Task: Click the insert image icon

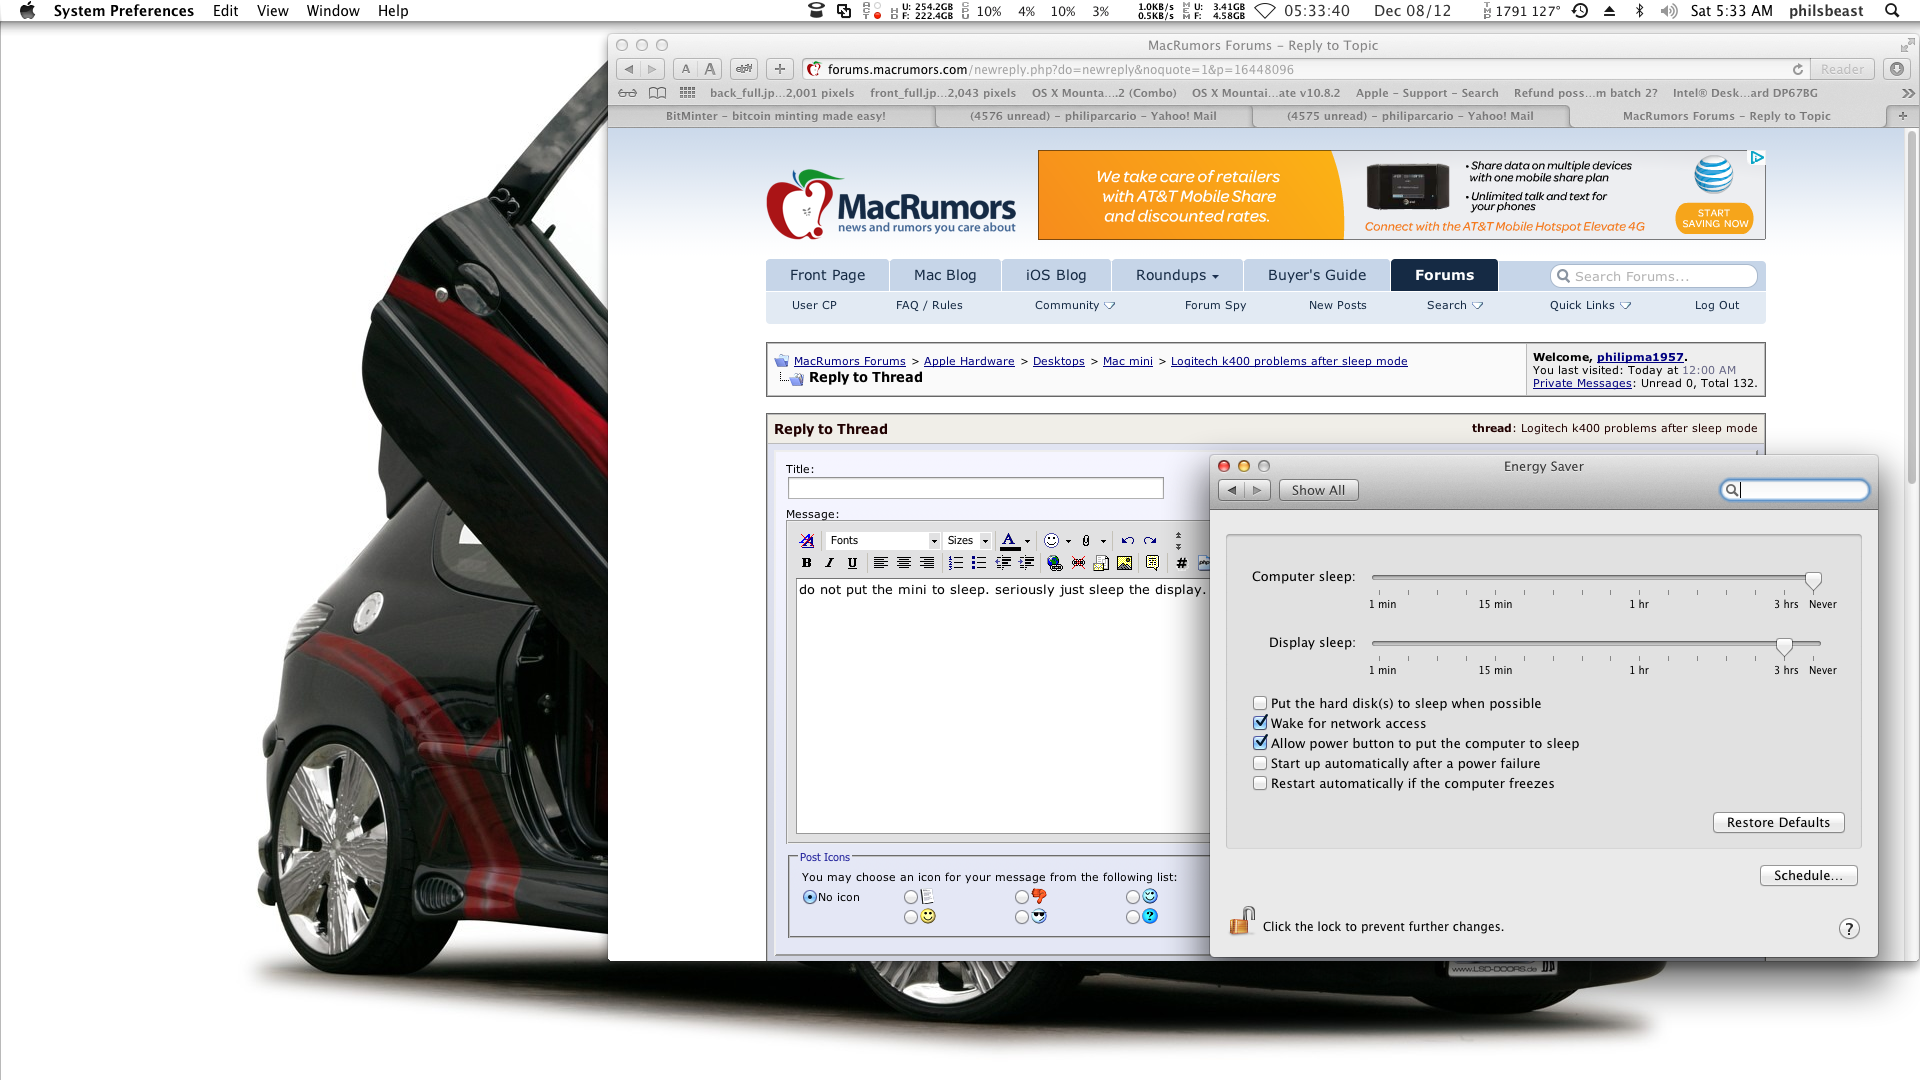Action: [x=1124, y=563]
